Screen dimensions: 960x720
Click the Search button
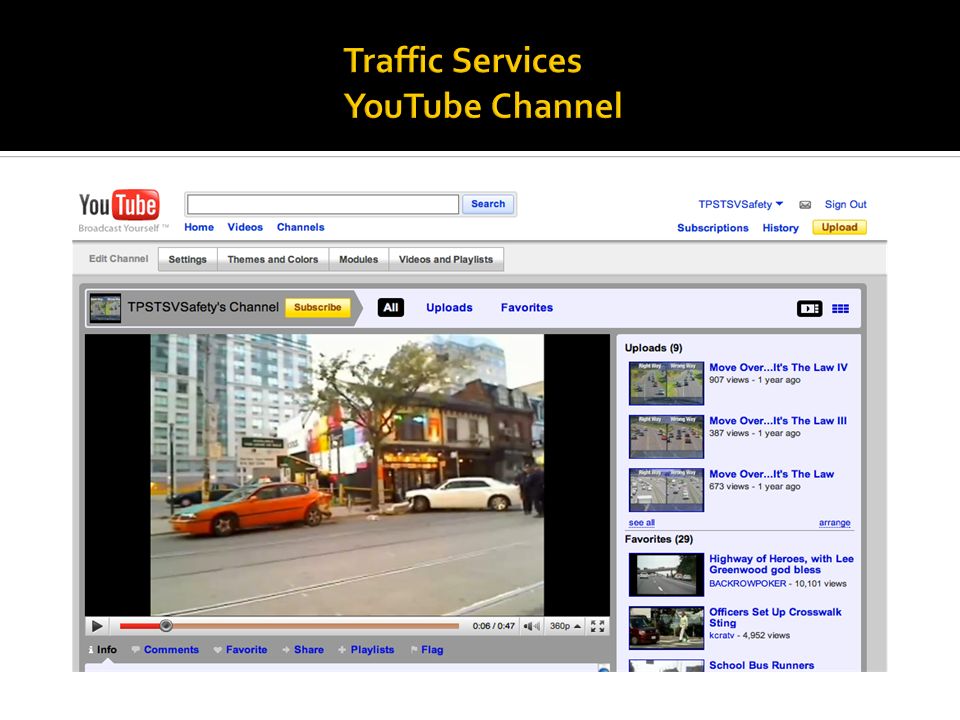pos(488,204)
